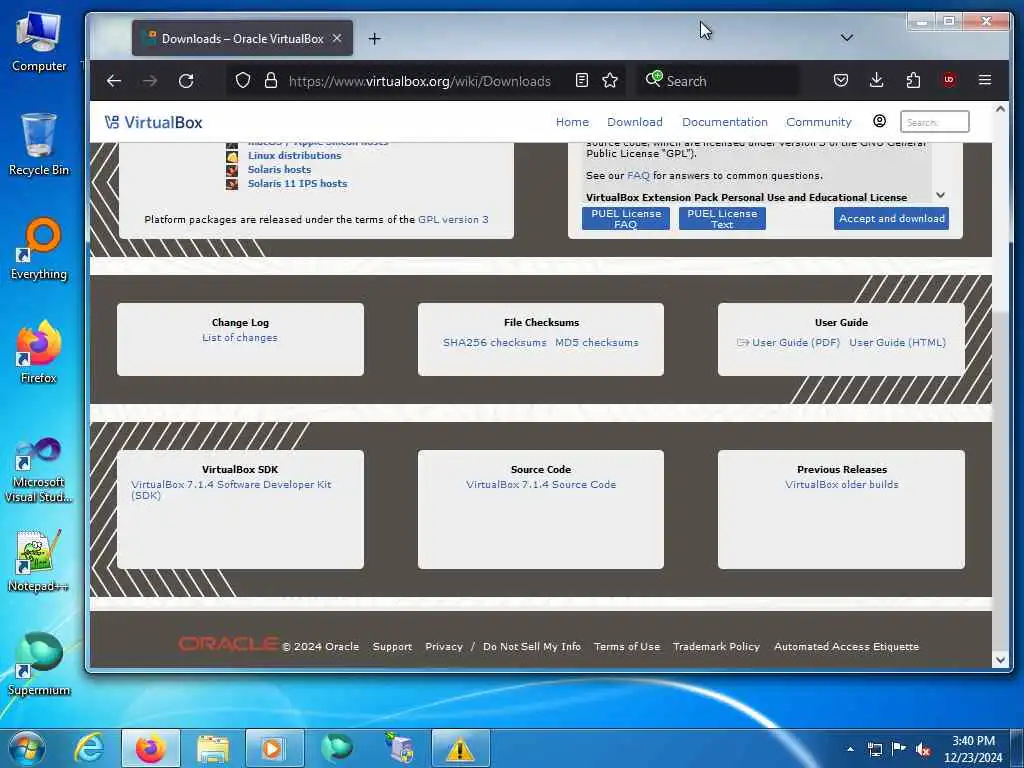Open VirtualBox 7.1.4 Software Developer Kit link
Viewport: 1024px width, 768px height.
point(231,490)
